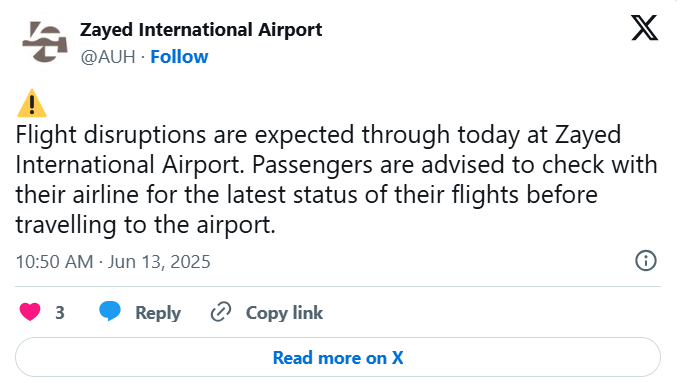Click the Copy link label

click(284, 313)
